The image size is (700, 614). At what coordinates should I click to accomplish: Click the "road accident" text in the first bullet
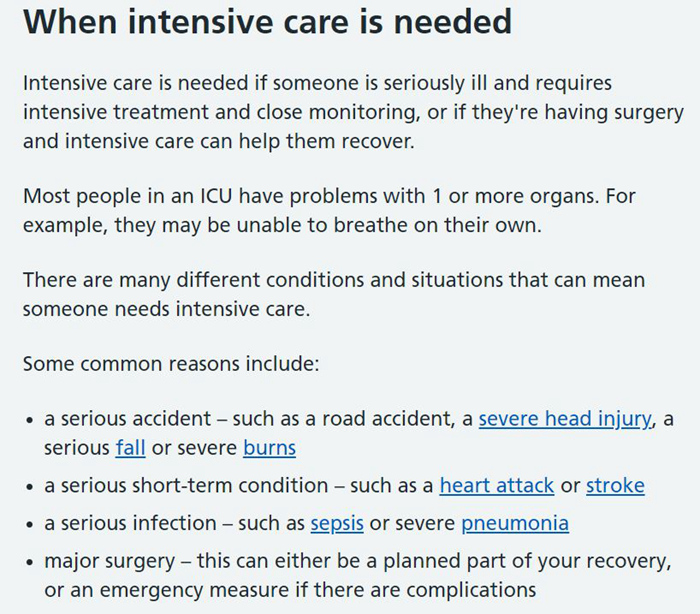(375, 419)
